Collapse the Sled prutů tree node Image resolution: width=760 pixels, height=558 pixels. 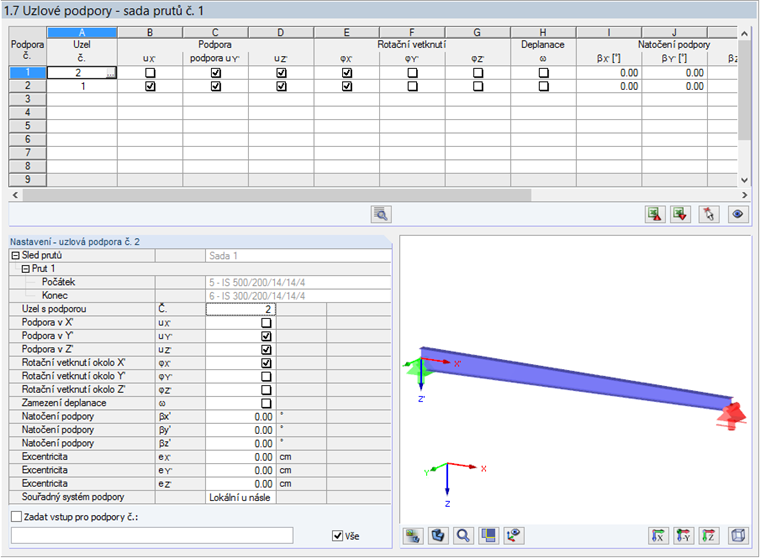tap(16, 255)
